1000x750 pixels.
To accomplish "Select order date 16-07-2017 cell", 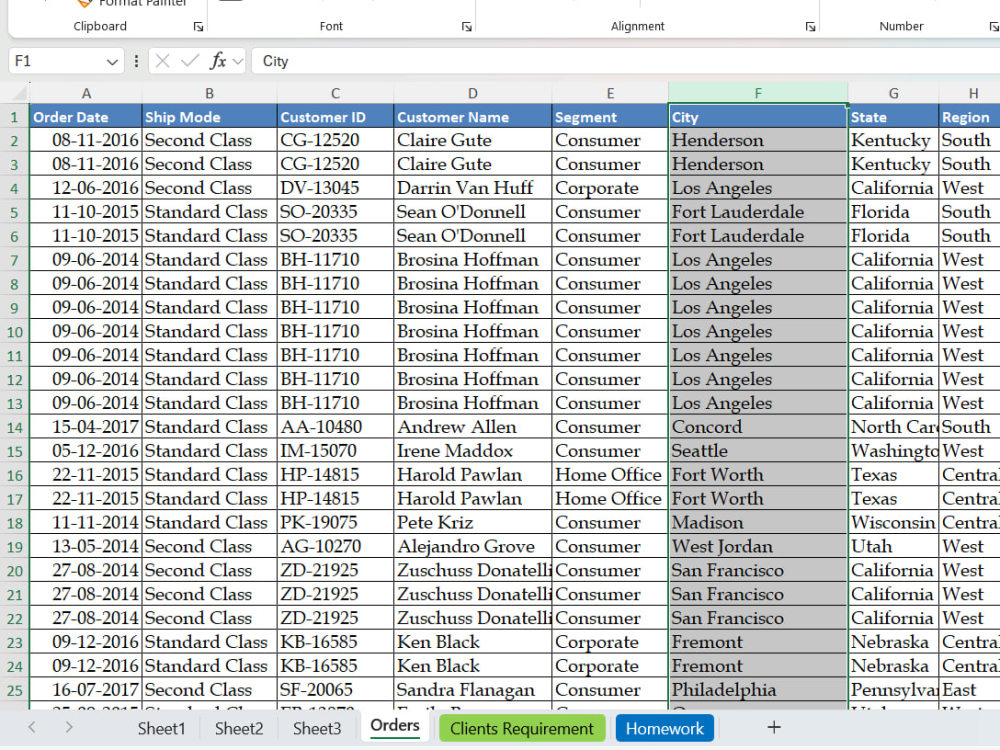I will pyautogui.click(x=85, y=690).
